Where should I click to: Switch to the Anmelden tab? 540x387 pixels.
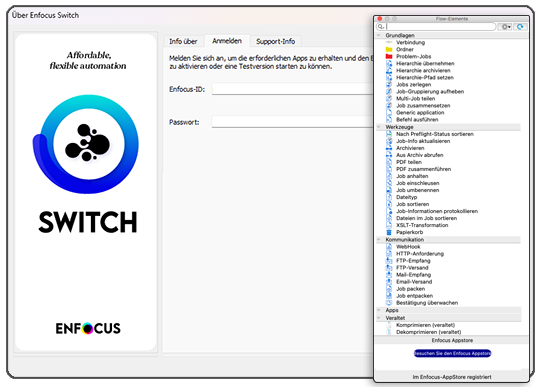[x=227, y=41]
